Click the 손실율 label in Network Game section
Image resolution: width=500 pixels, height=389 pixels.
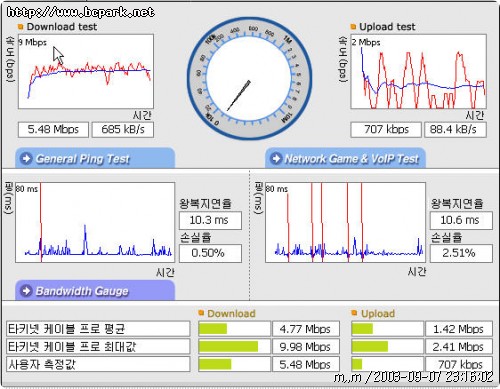[446, 237]
